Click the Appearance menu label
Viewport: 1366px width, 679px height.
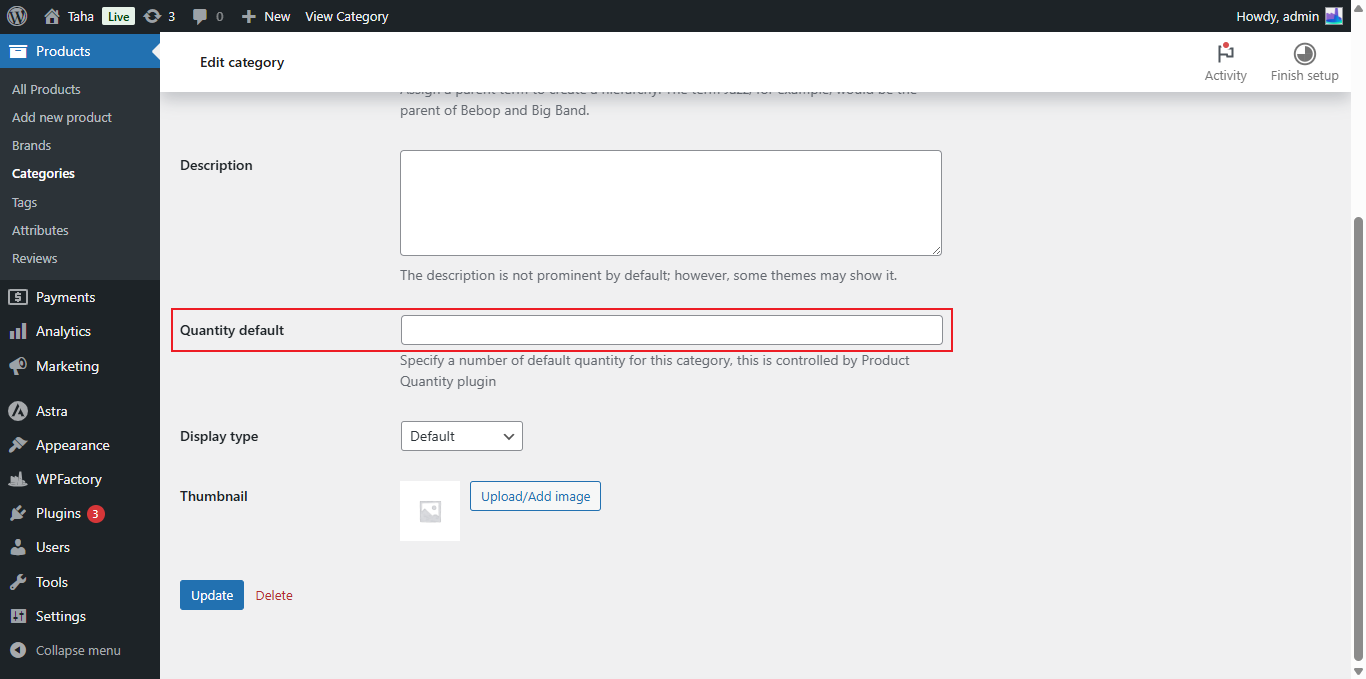(x=73, y=445)
